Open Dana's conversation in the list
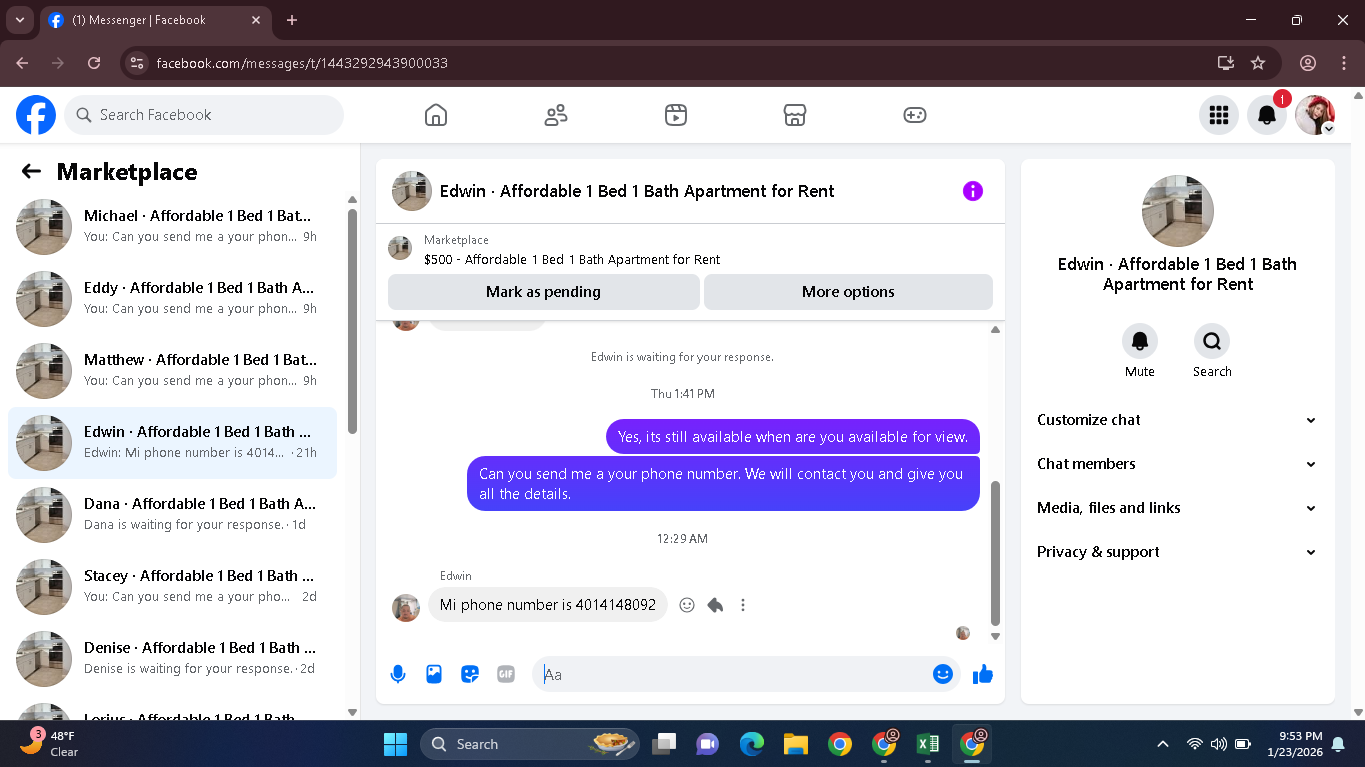 [172, 514]
